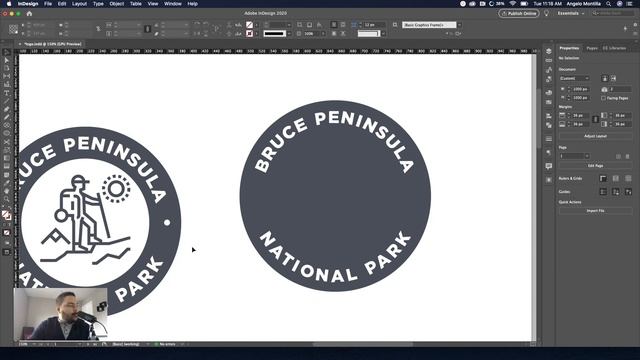The height and width of the screenshot is (360, 640).
Task: Select the Zoom tool in the Tools panel
Action: [7, 199]
